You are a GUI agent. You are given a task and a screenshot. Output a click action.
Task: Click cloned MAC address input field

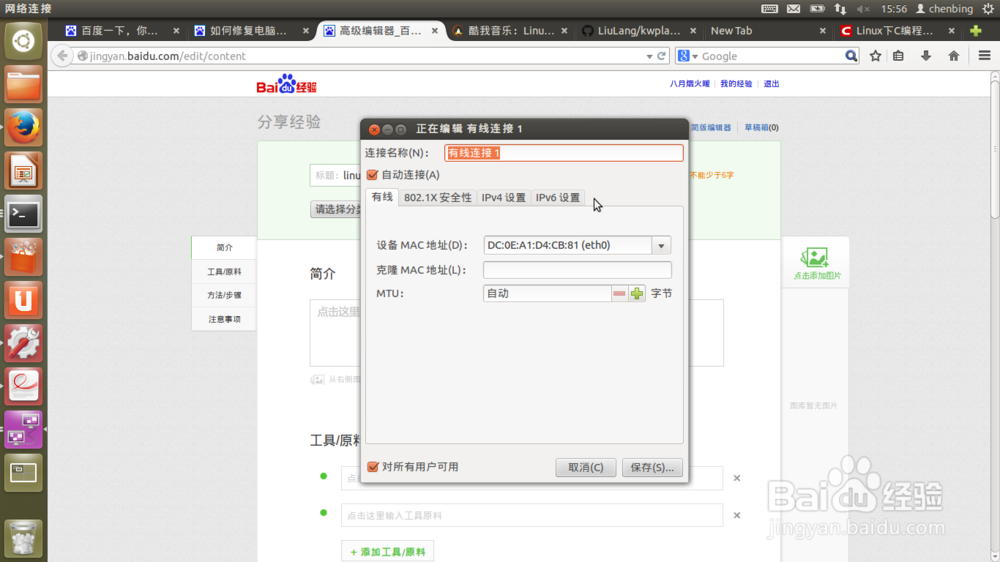[x=577, y=270]
